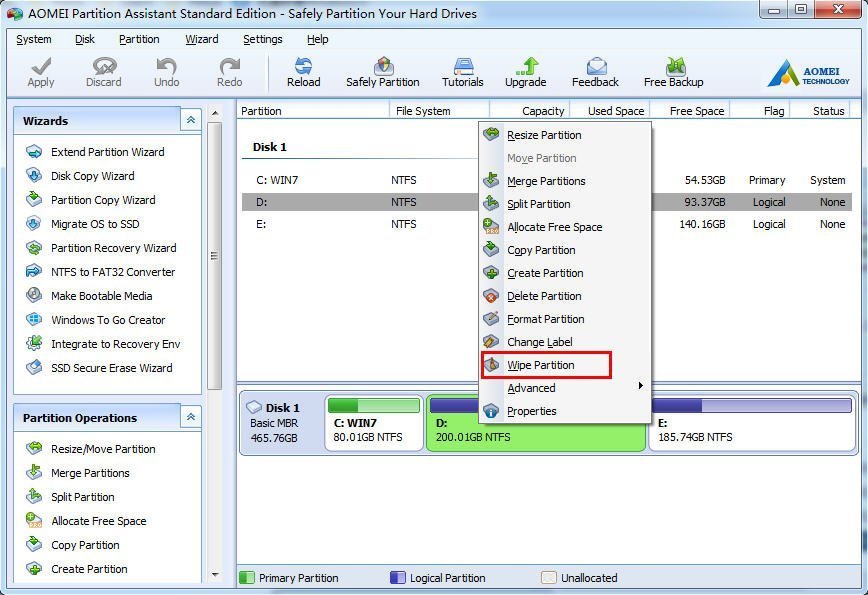The width and height of the screenshot is (868, 595).
Task: Open the Disk menu
Action: (x=85, y=39)
